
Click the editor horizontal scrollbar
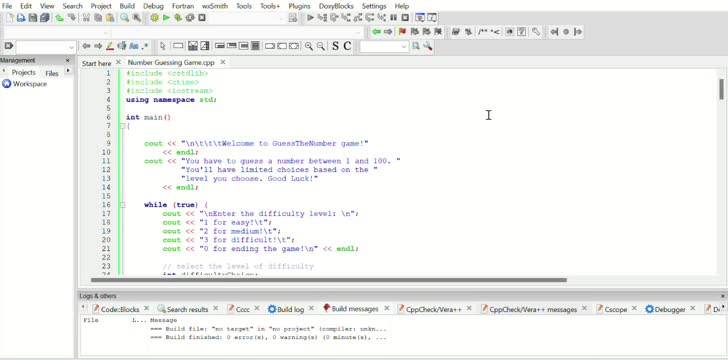(x=329, y=280)
